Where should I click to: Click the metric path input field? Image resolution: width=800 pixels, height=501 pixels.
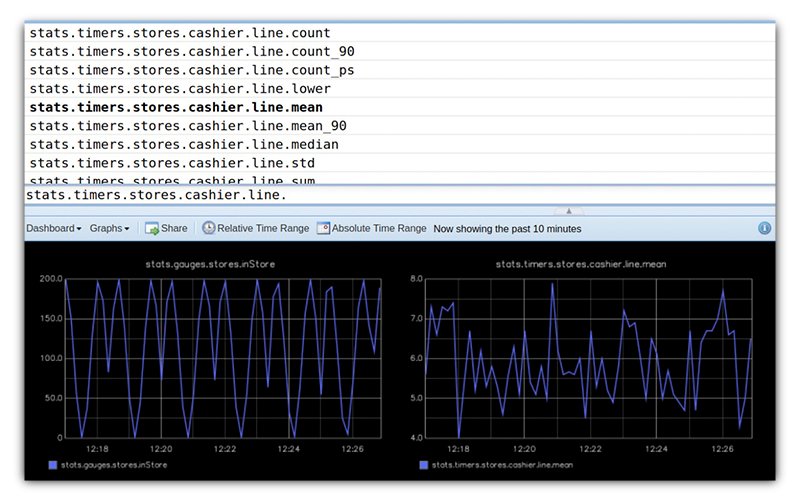(x=400, y=195)
